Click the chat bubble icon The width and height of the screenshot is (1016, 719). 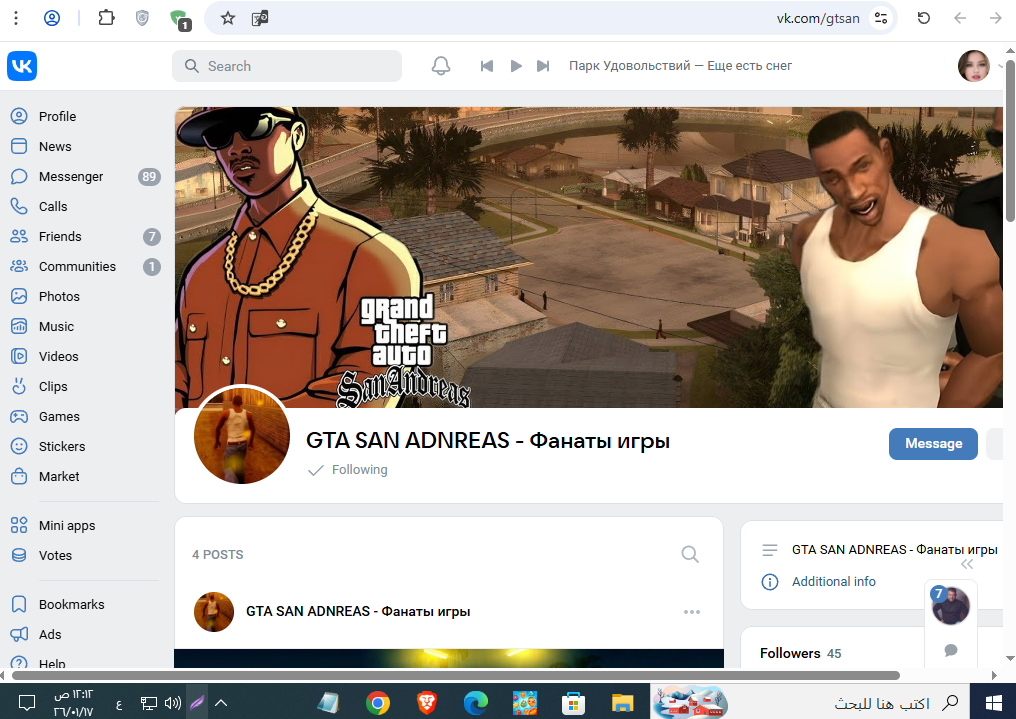pyautogui.click(x=951, y=650)
